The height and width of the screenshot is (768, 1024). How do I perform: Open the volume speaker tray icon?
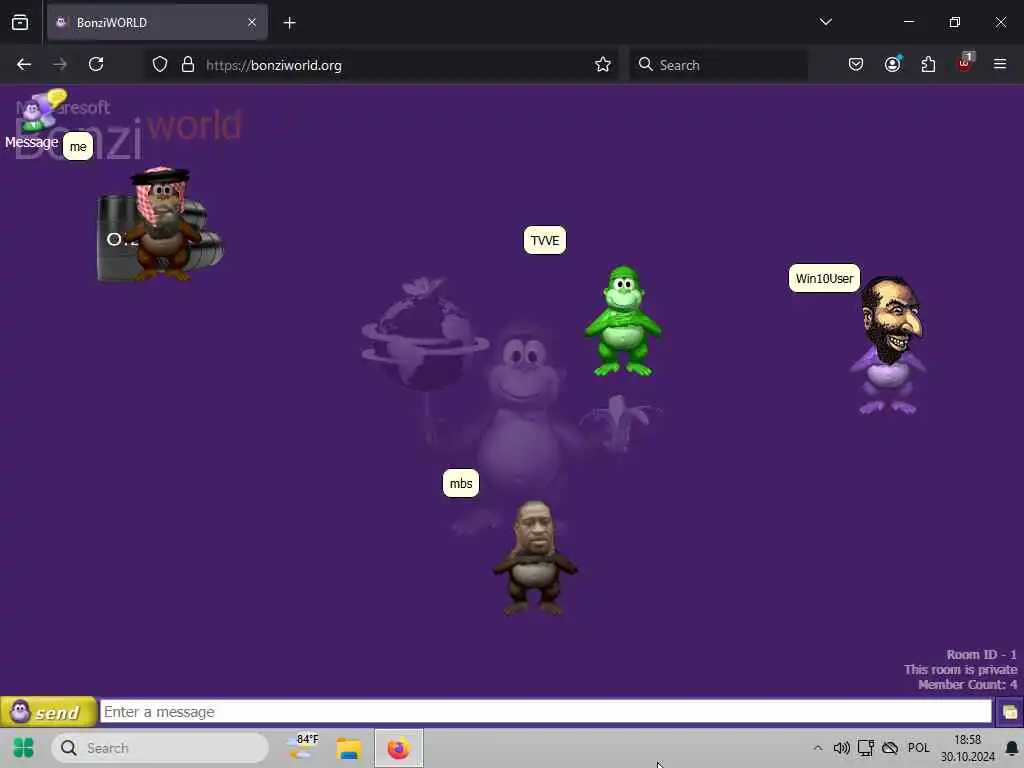tap(841, 748)
